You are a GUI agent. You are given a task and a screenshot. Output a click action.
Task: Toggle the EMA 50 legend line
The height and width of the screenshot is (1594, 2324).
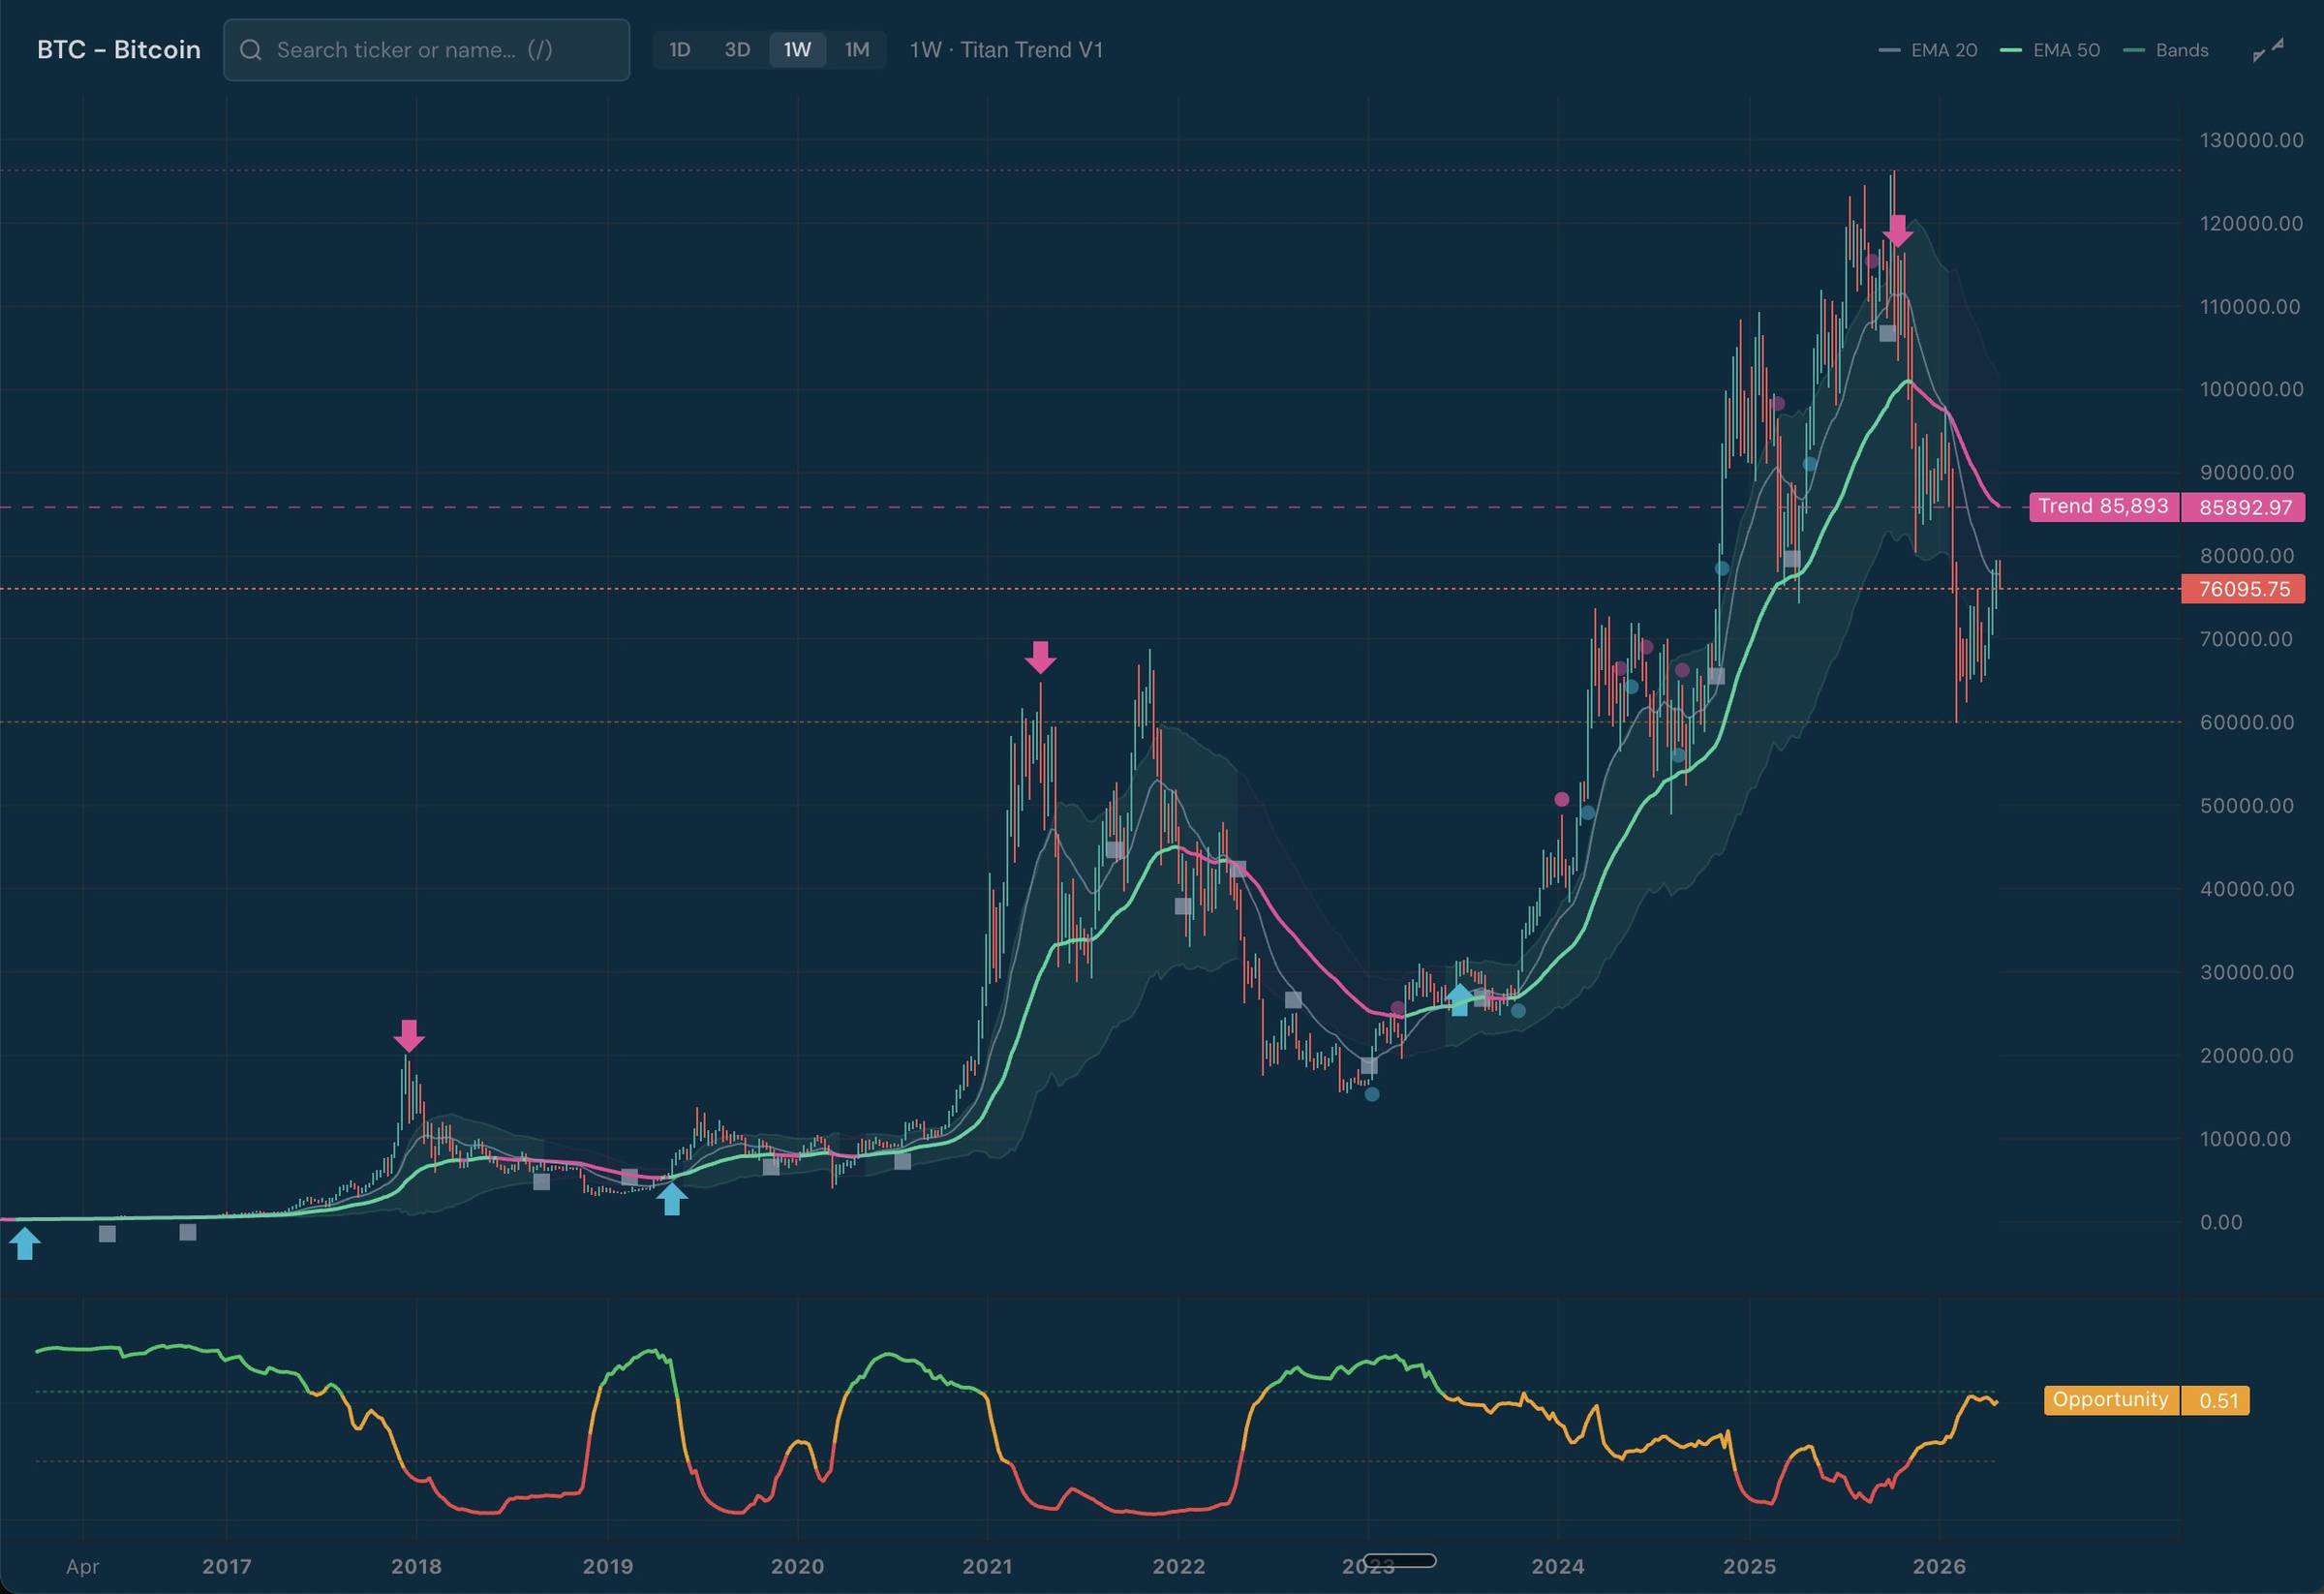pyautogui.click(x=2051, y=50)
